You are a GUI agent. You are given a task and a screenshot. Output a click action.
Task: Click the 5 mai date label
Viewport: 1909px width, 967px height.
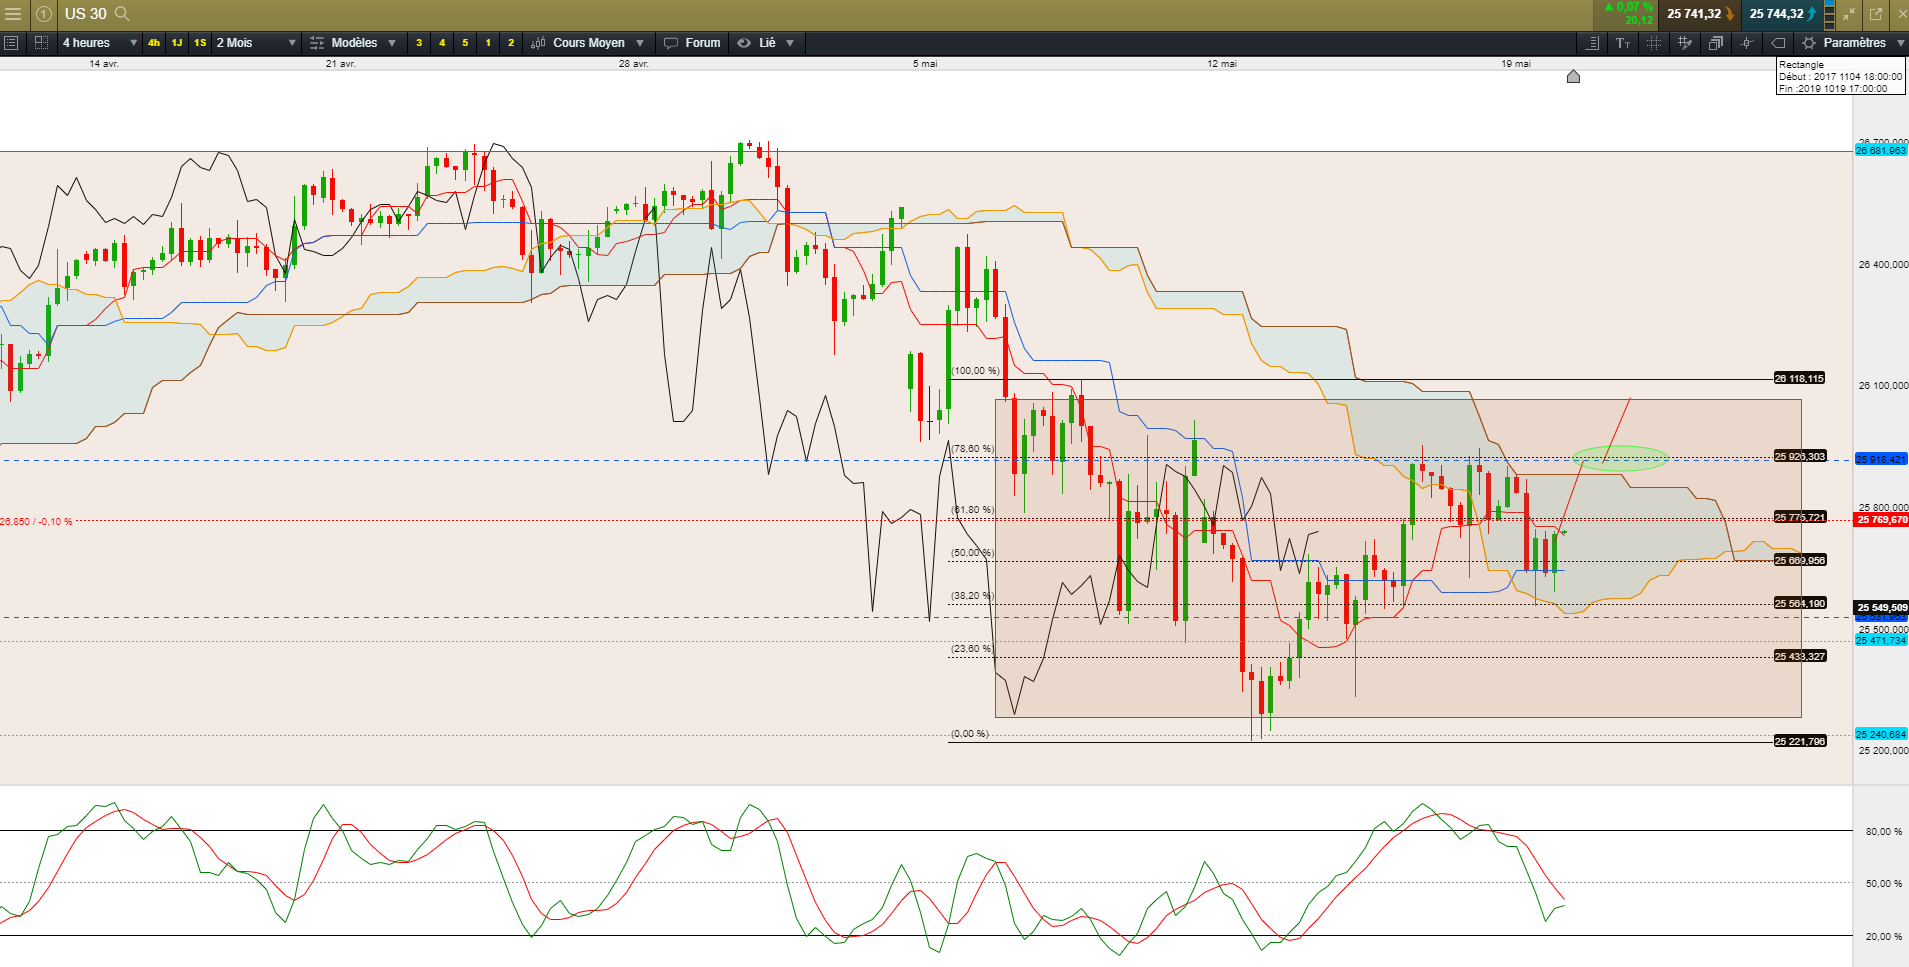click(x=925, y=64)
